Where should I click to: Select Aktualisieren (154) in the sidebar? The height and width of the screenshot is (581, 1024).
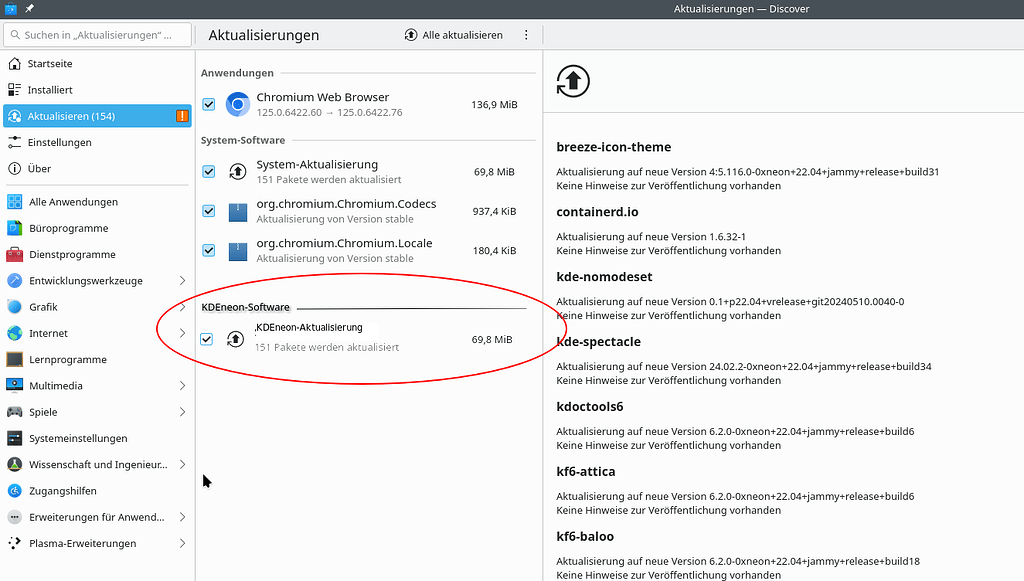coord(80,116)
